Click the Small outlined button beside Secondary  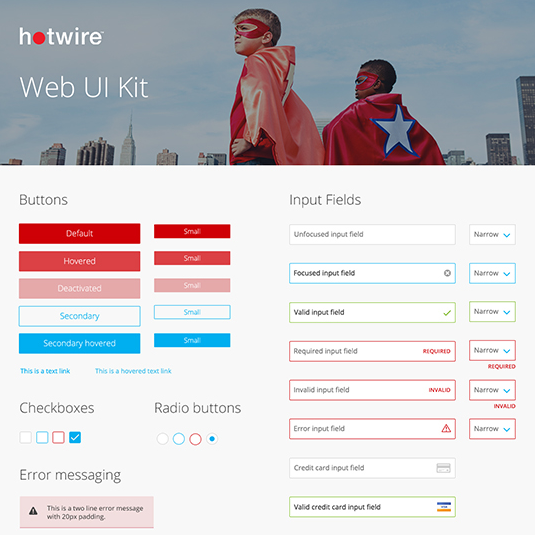pos(192,312)
